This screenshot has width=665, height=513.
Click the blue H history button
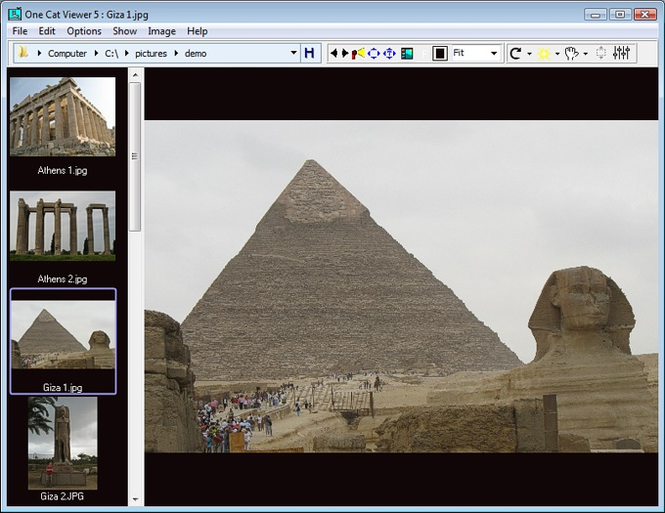(x=309, y=53)
